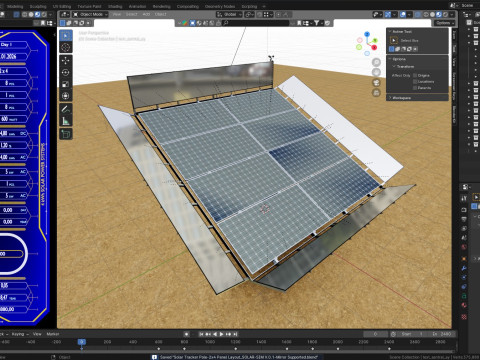Switch to the Geometry Nodes workspace tab
This screenshot has height=360, width=480.
click(x=220, y=6)
